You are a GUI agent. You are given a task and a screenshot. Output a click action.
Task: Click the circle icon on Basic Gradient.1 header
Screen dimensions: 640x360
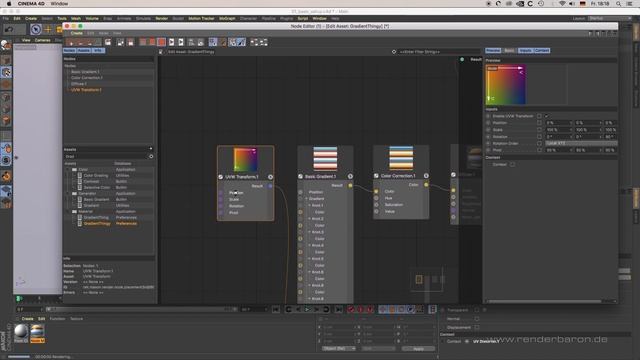tap(350, 176)
